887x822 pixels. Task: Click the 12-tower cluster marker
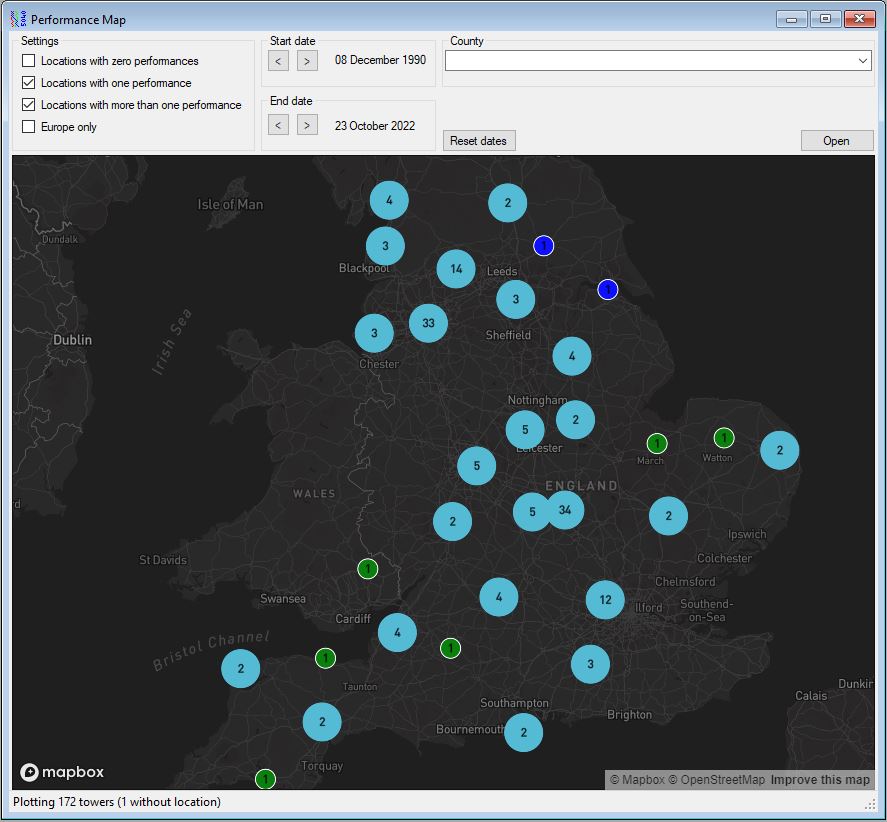(x=605, y=600)
